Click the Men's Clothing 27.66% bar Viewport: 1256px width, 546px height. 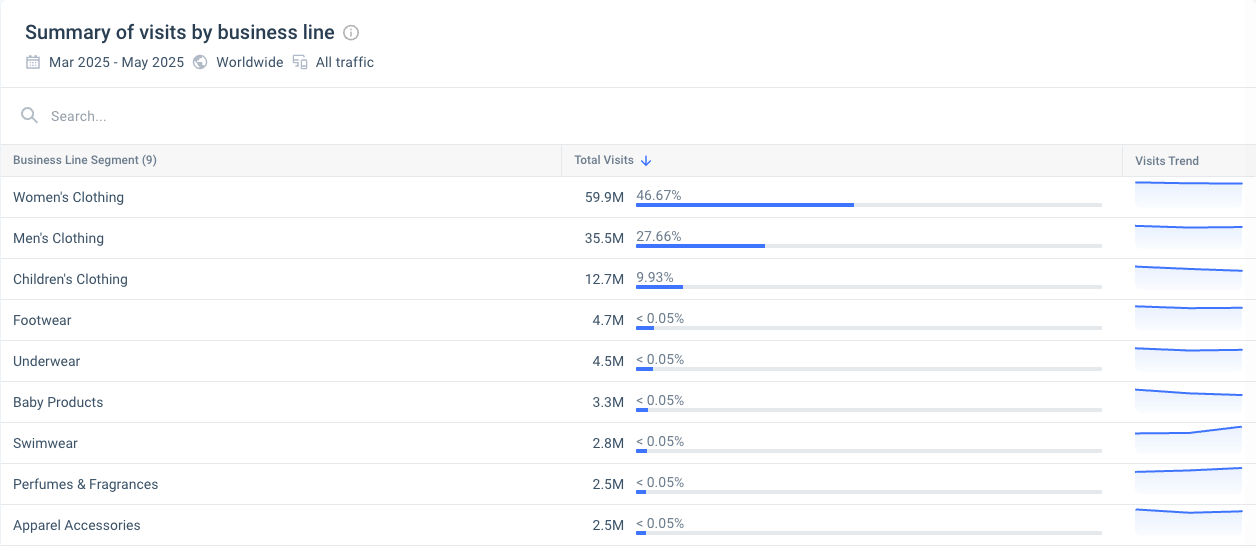[700, 246]
